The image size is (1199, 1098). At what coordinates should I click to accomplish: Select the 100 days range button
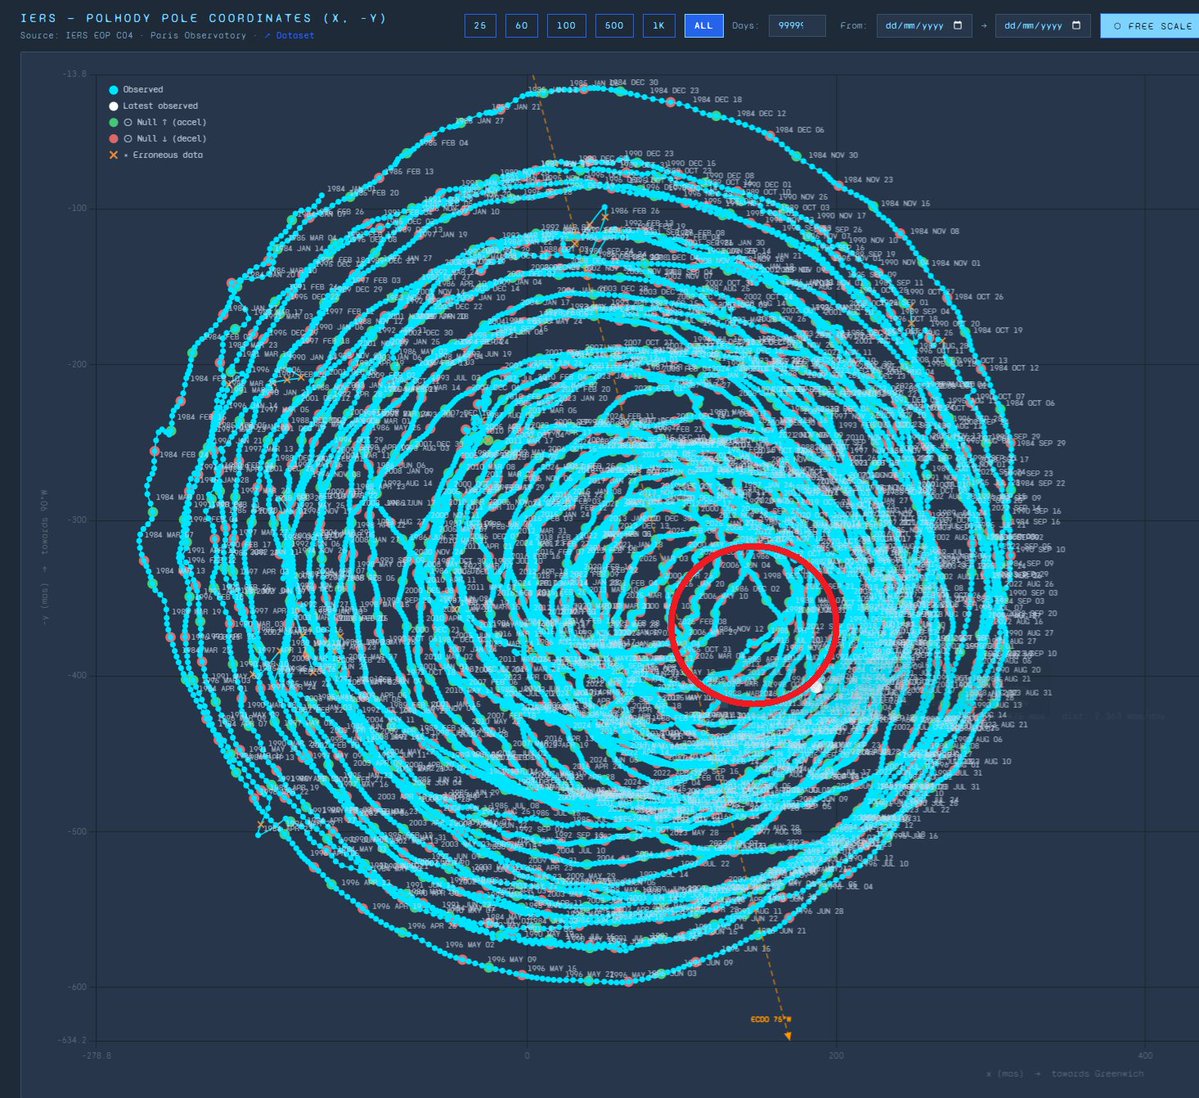[567, 25]
